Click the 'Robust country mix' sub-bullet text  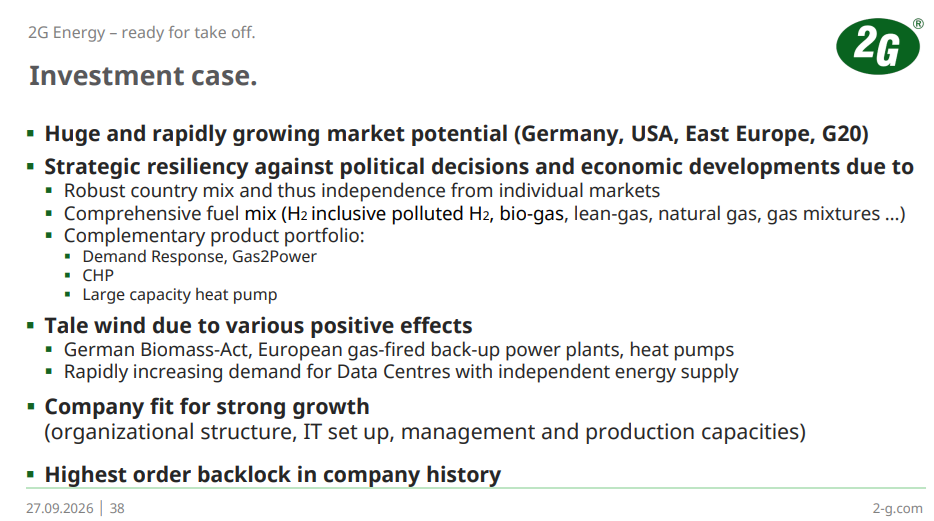tap(362, 191)
